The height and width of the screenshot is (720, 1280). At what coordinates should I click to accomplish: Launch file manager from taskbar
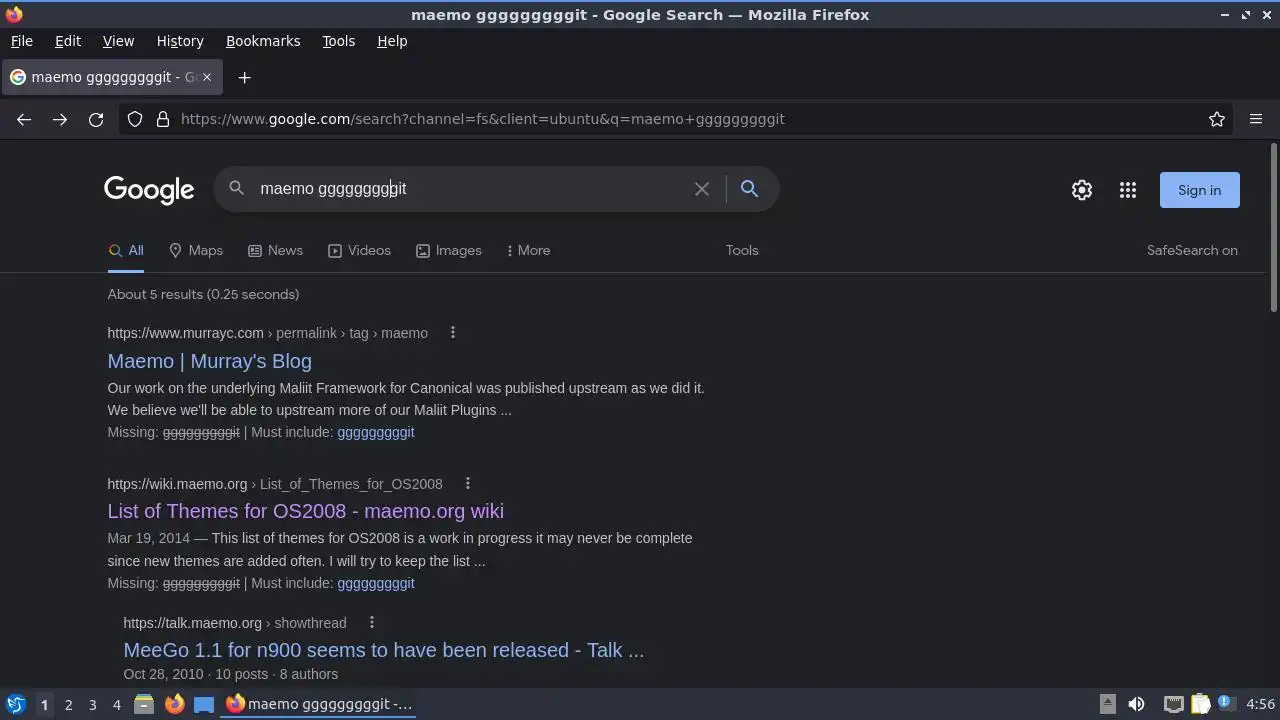144,704
